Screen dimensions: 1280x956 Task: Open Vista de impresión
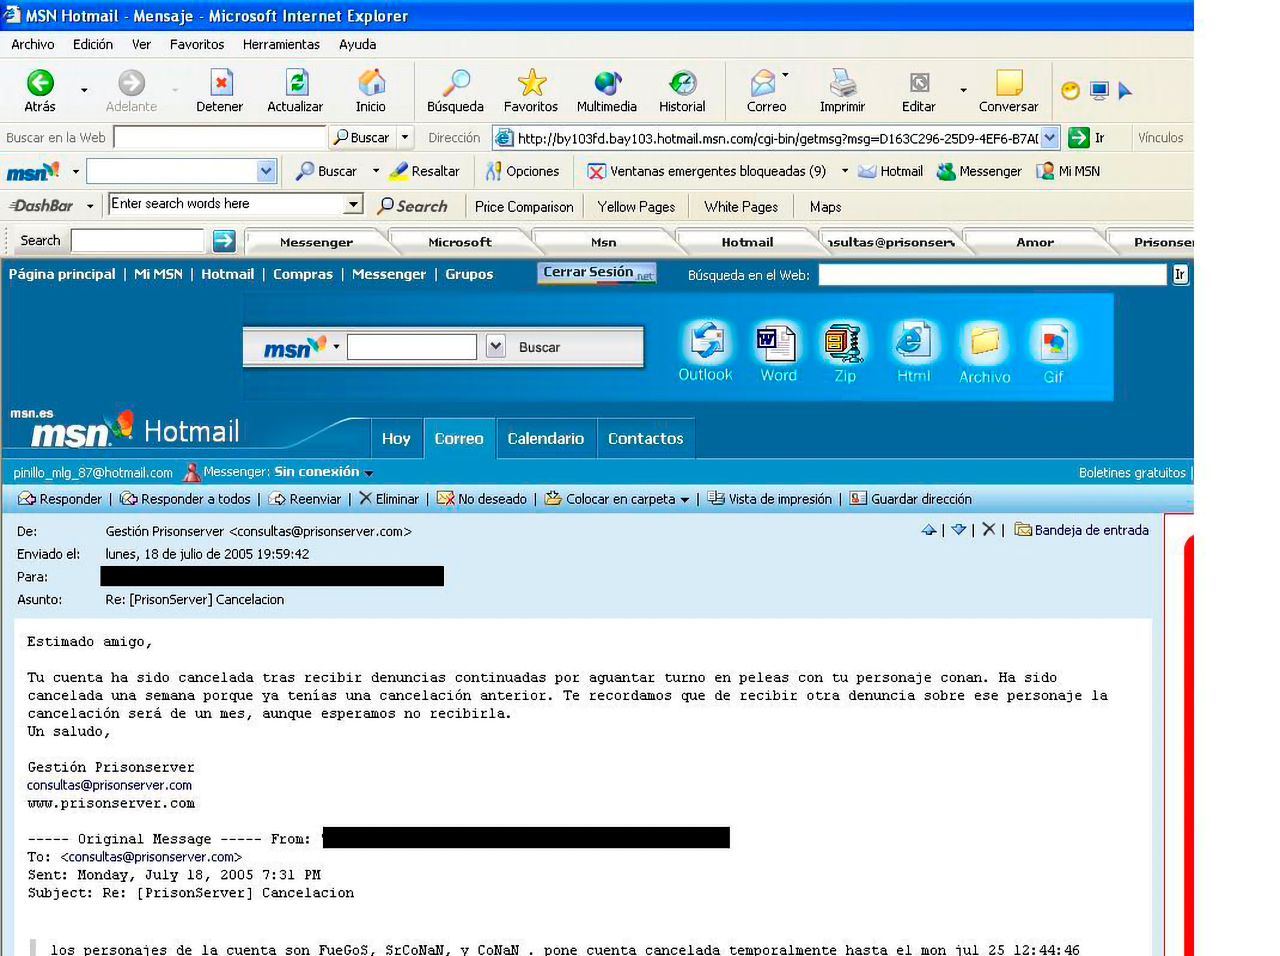tap(769, 499)
